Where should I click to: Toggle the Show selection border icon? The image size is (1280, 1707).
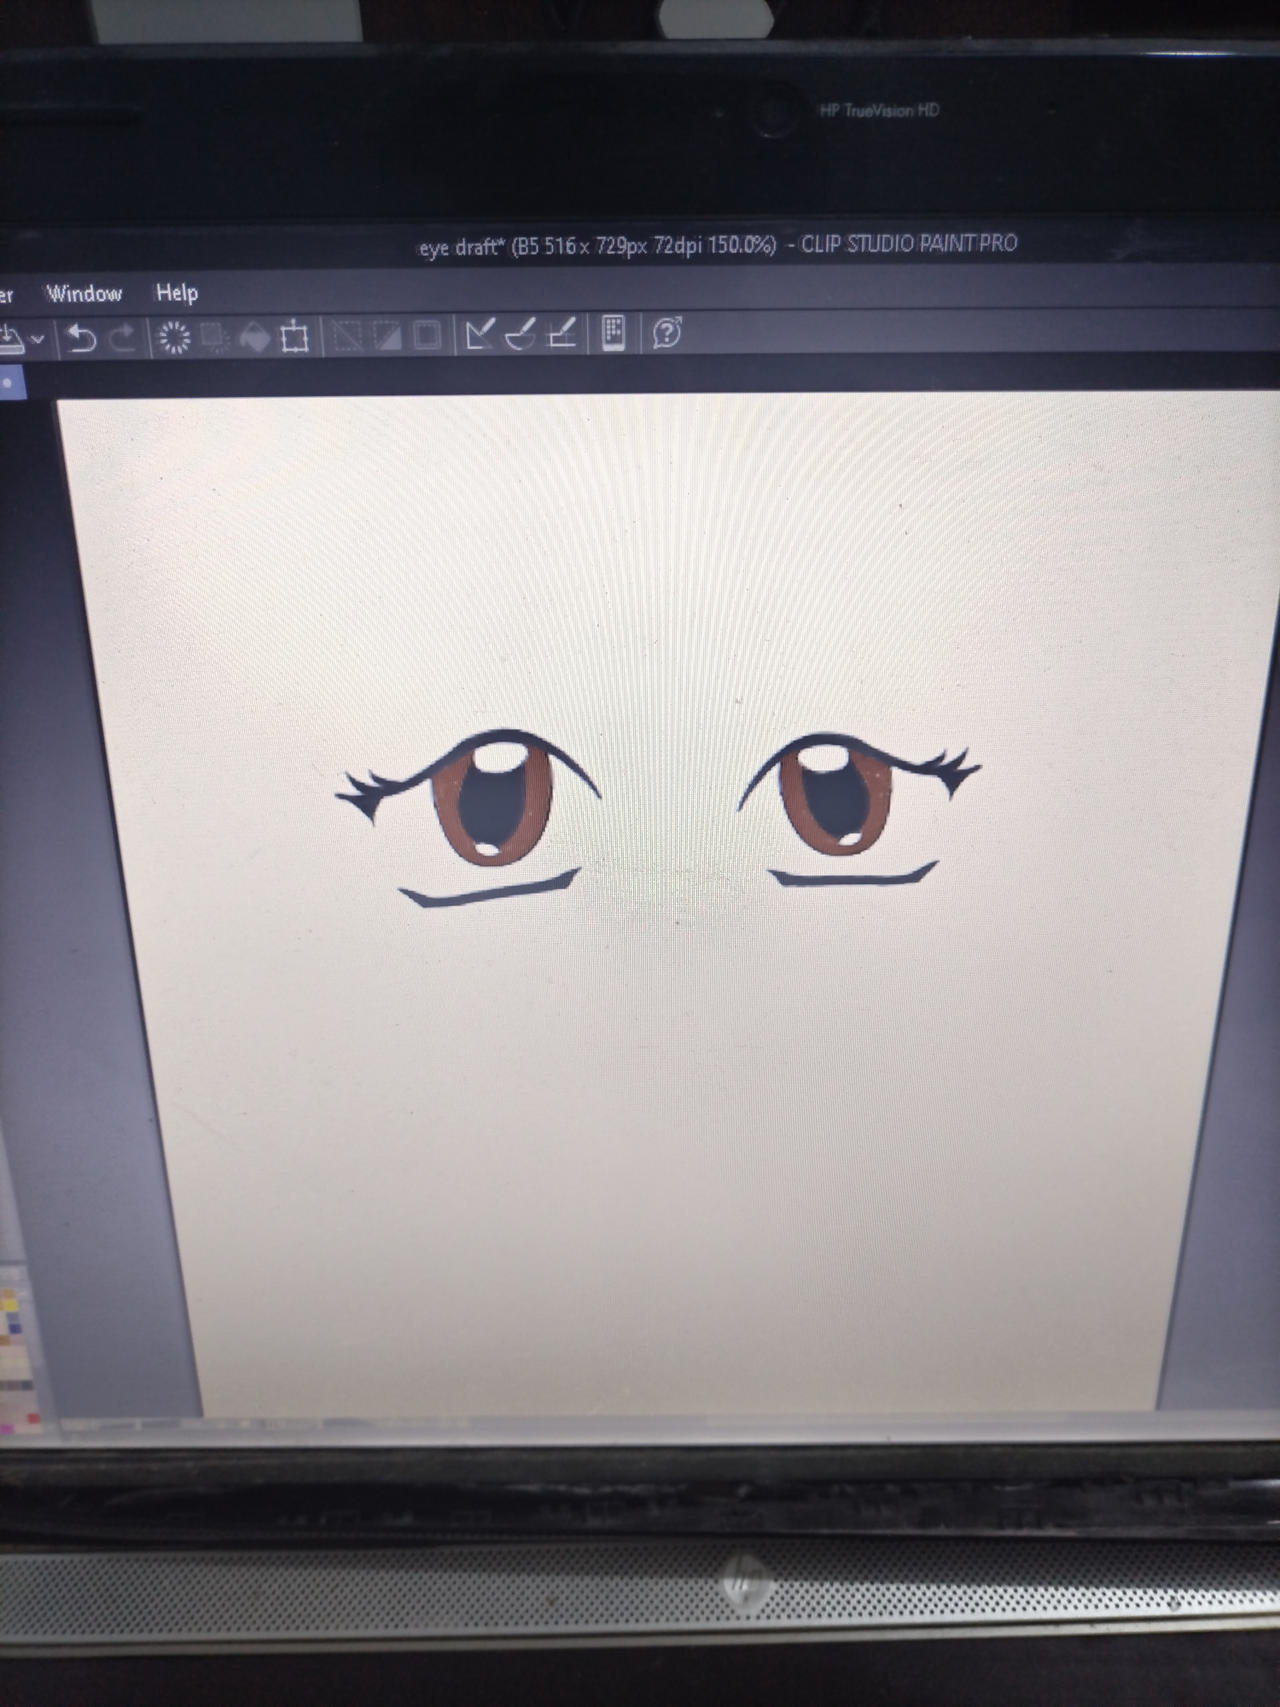(x=427, y=335)
